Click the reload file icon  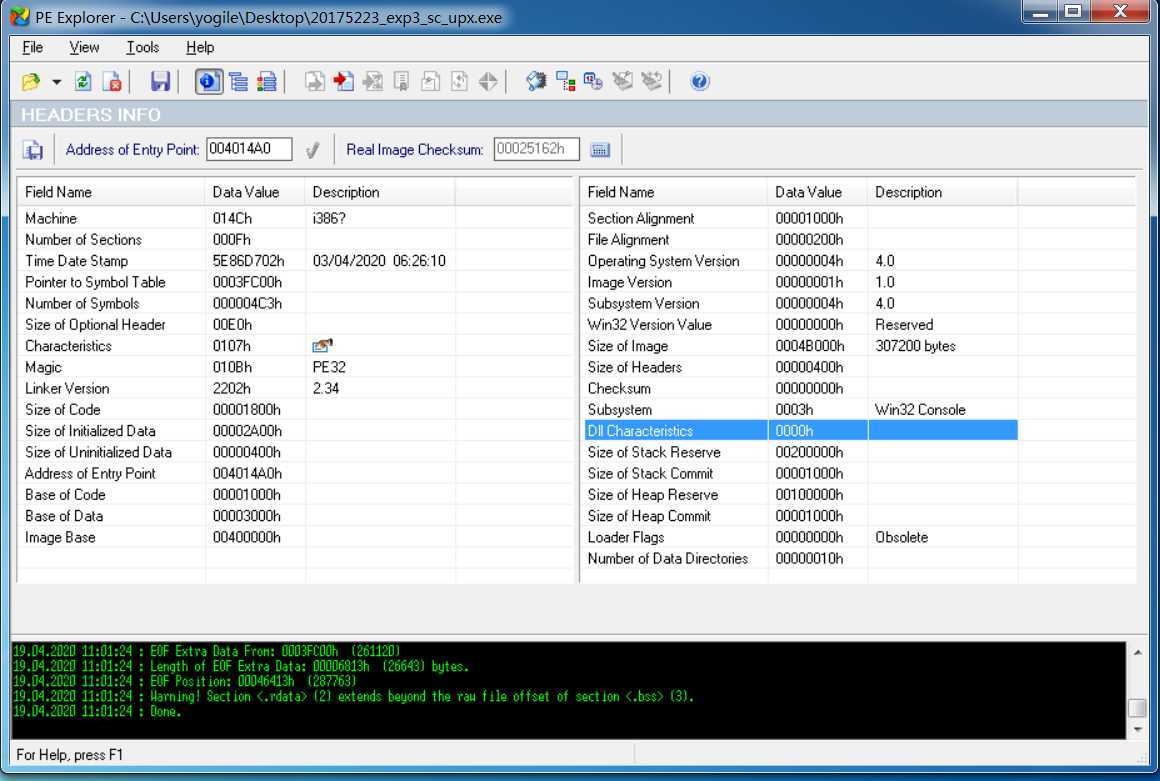[84, 82]
